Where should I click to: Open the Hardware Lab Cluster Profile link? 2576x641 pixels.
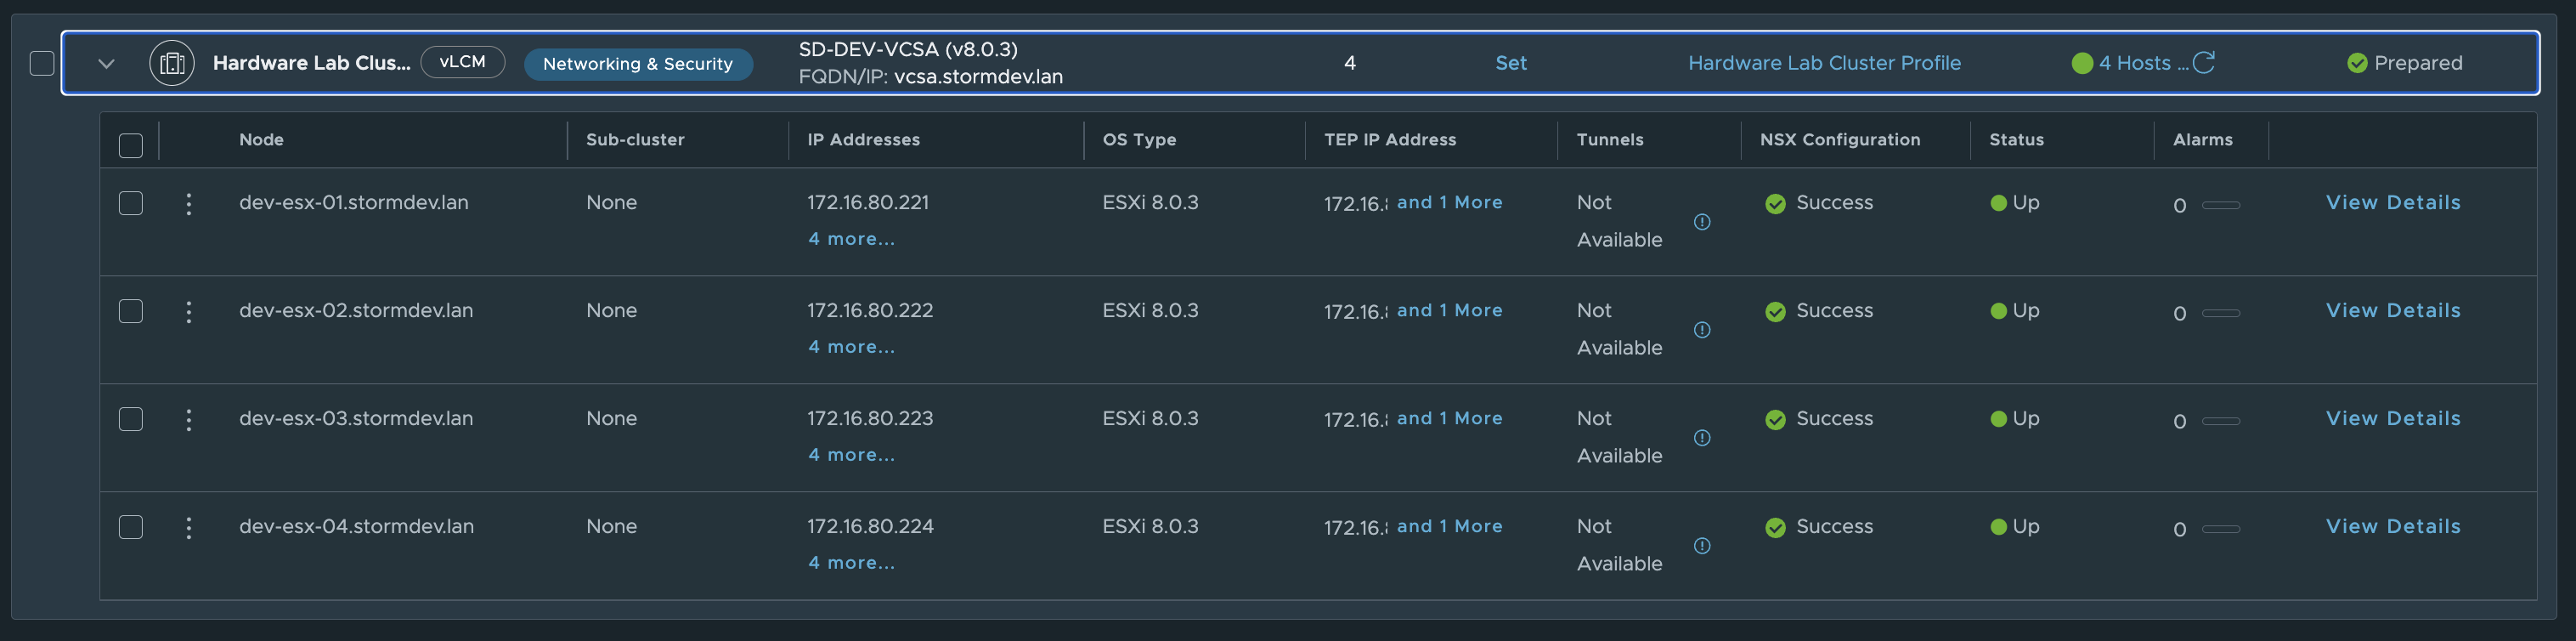pyautogui.click(x=1824, y=63)
